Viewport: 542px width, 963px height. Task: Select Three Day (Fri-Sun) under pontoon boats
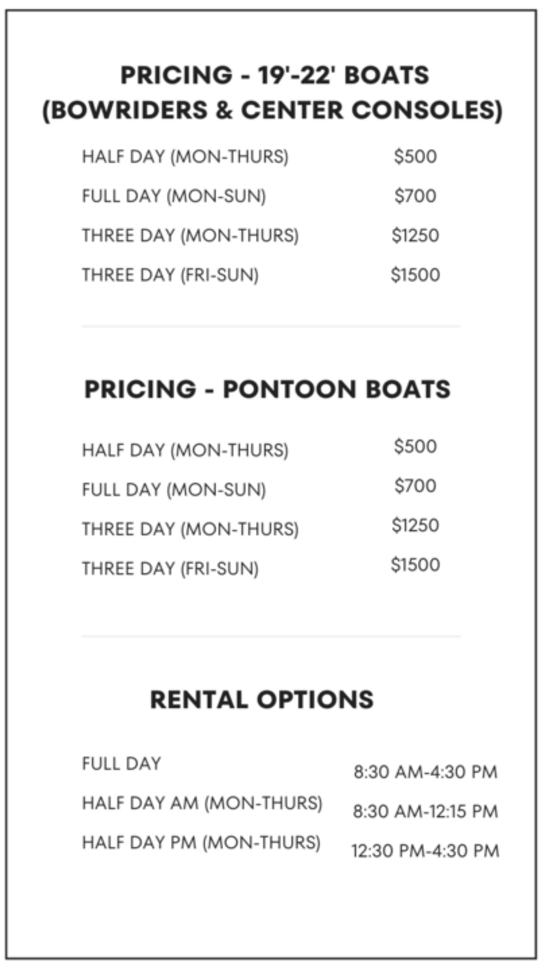(170, 569)
